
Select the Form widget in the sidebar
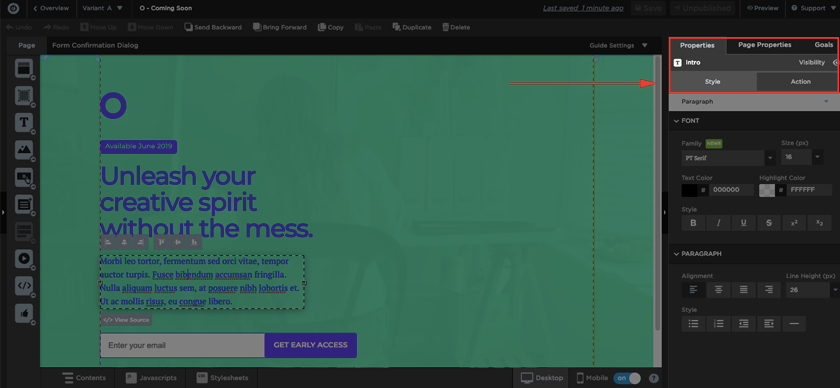[24, 204]
